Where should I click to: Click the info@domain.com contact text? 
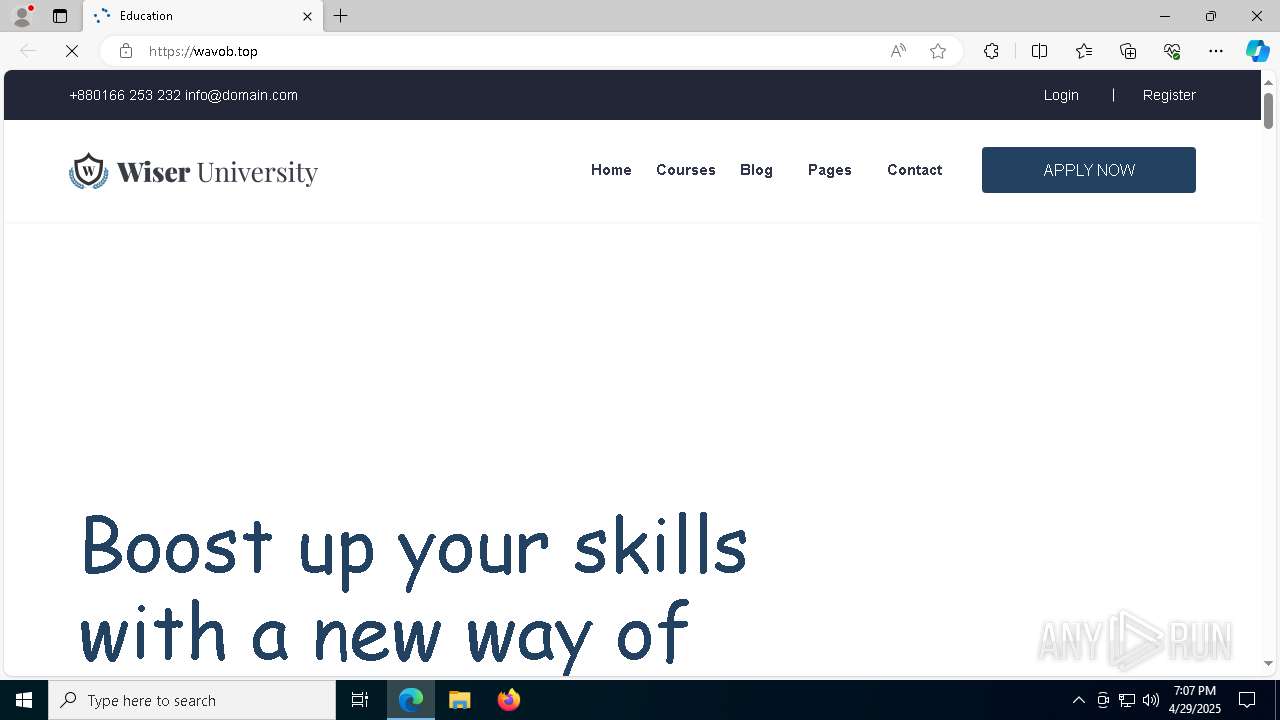pyautogui.click(x=241, y=95)
